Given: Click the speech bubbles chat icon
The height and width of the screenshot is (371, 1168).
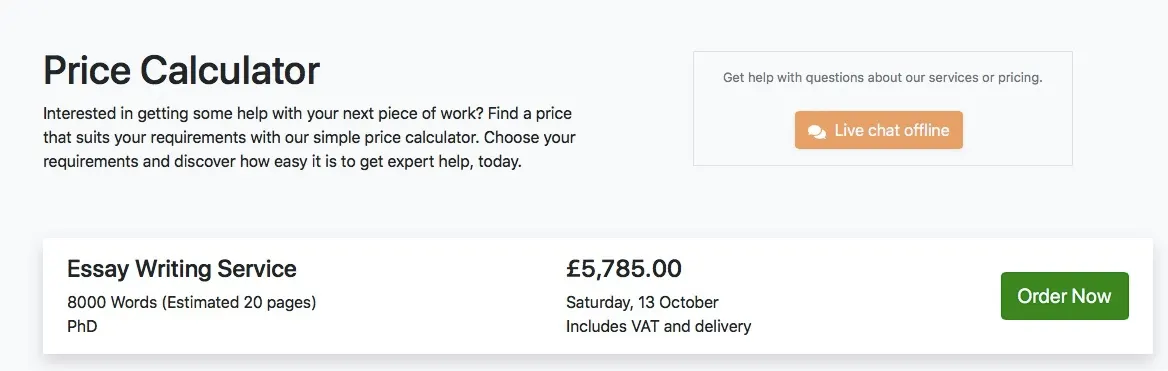Looking at the screenshot, I should (x=816, y=131).
